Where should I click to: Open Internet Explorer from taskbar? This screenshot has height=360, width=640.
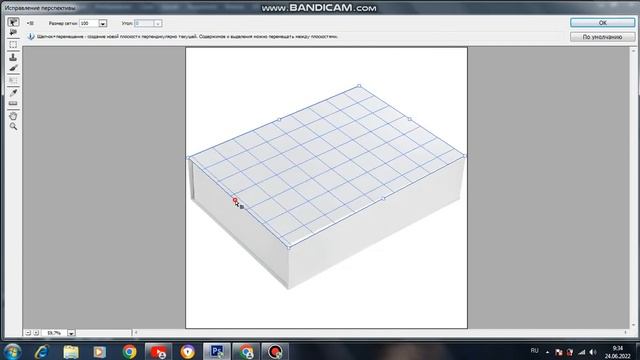click(x=42, y=351)
